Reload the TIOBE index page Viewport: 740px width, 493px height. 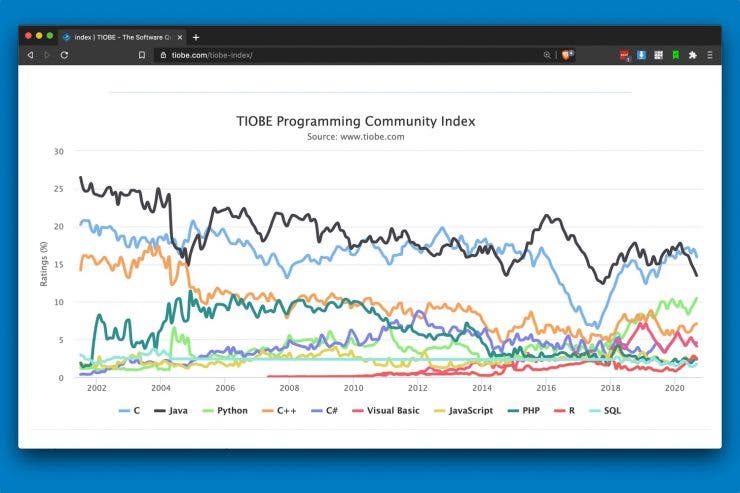(x=64, y=55)
